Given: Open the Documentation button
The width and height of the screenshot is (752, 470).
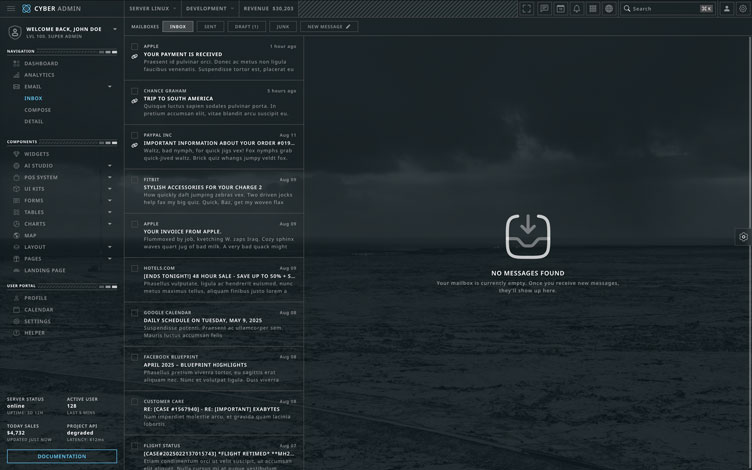Looking at the screenshot, I should click(62, 456).
